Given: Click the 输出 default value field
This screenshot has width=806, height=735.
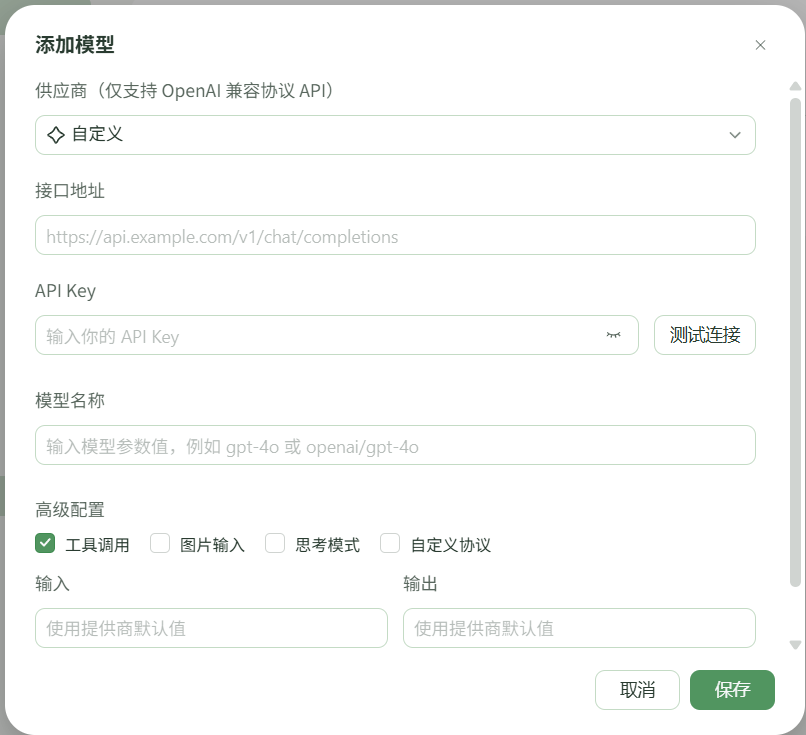Looking at the screenshot, I should 579,628.
